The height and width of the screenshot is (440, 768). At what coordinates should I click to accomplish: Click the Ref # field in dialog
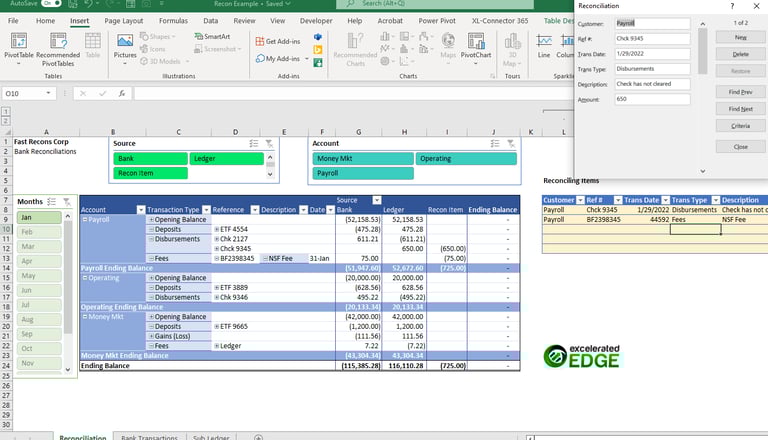coord(652,38)
